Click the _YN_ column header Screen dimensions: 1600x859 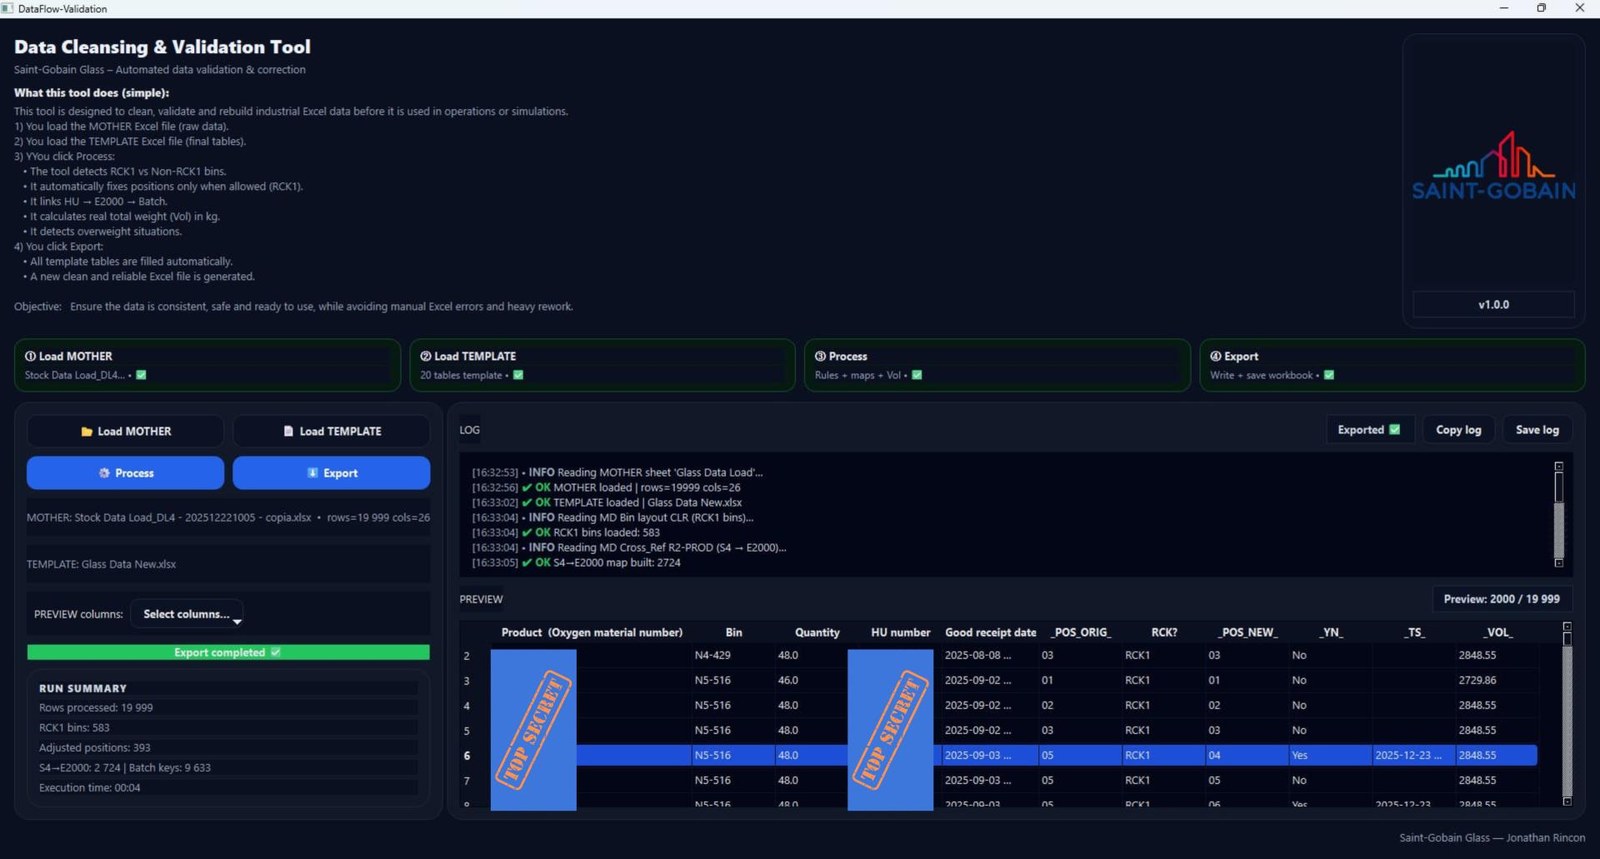(x=1331, y=632)
